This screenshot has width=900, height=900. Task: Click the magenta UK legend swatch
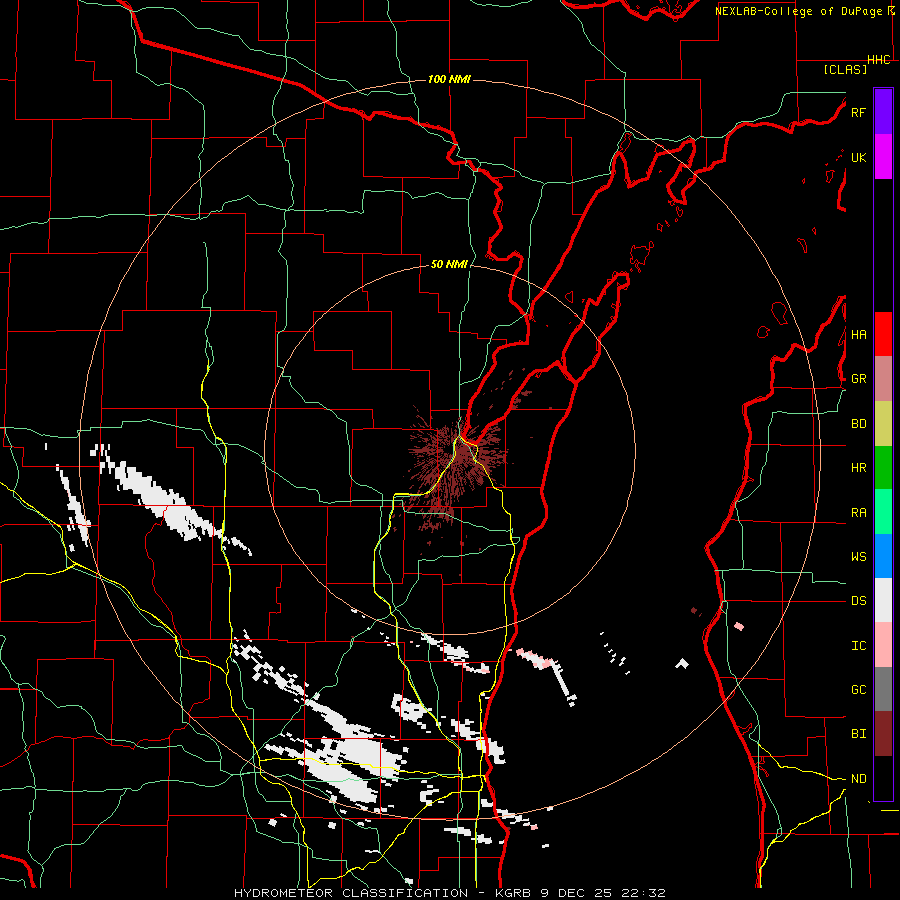pos(883,157)
